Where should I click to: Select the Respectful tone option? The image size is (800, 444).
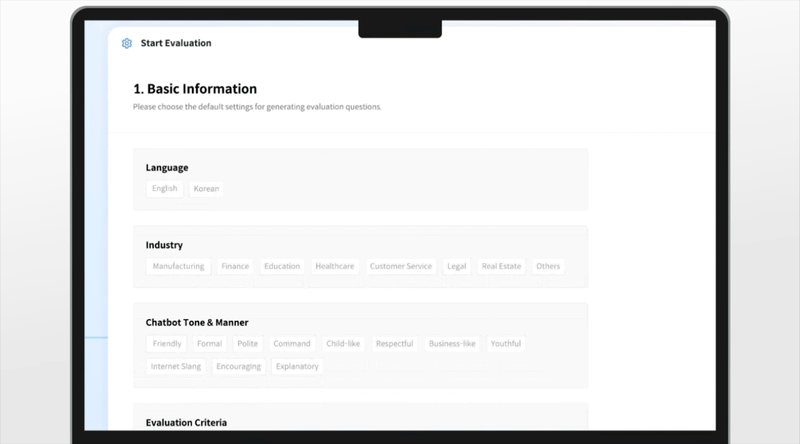[394, 343]
